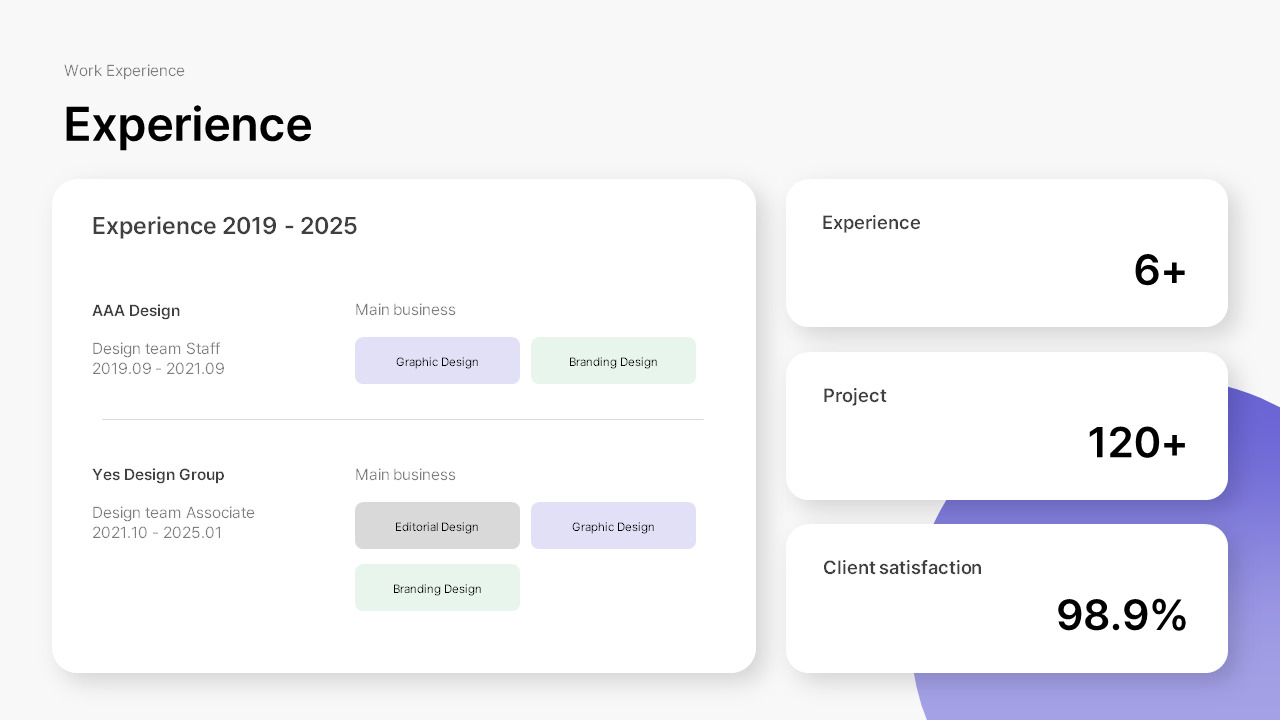The image size is (1280, 720).
Task: Click the Editorial Design tag
Action: pos(437,526)
